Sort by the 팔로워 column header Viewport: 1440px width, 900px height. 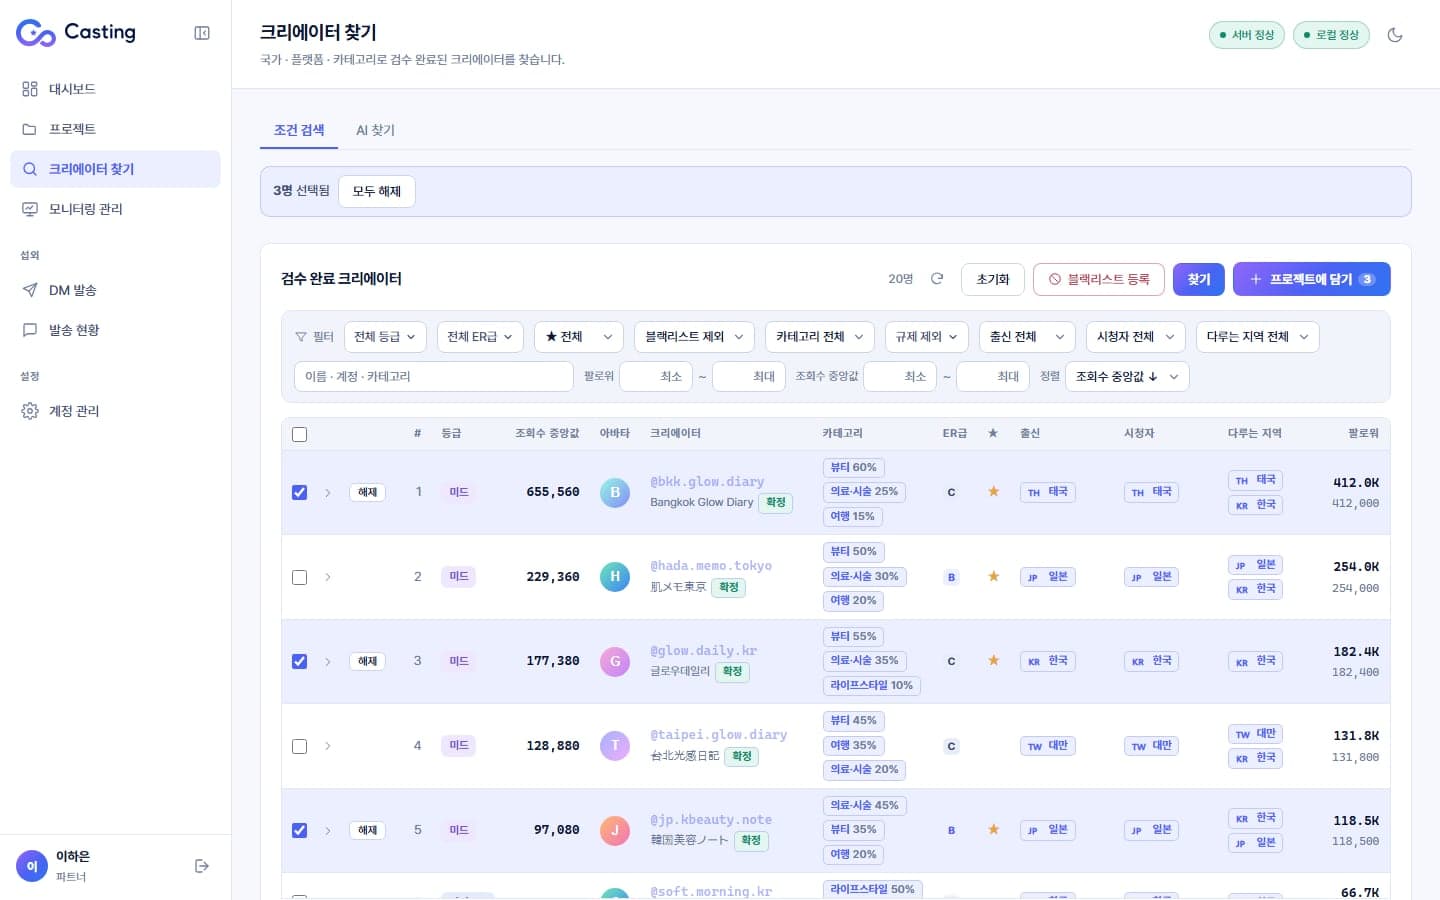(1363, 433)
